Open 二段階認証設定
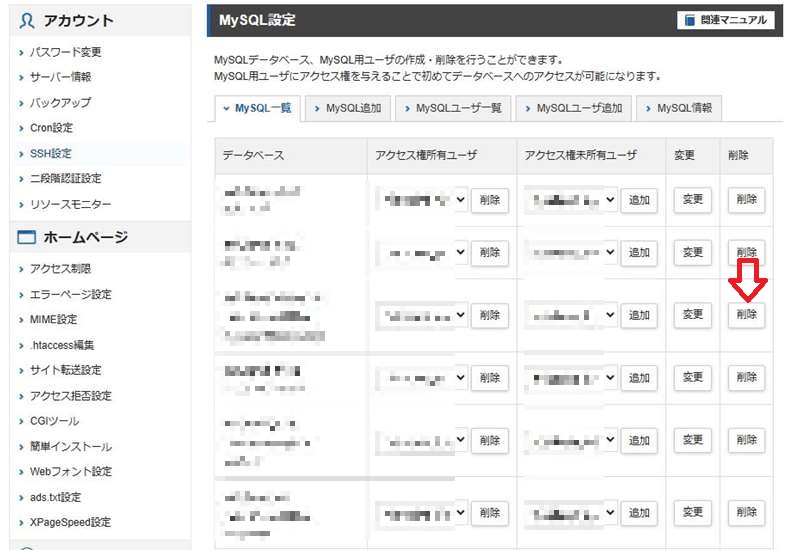800x550 pixels. coord(65,179)
